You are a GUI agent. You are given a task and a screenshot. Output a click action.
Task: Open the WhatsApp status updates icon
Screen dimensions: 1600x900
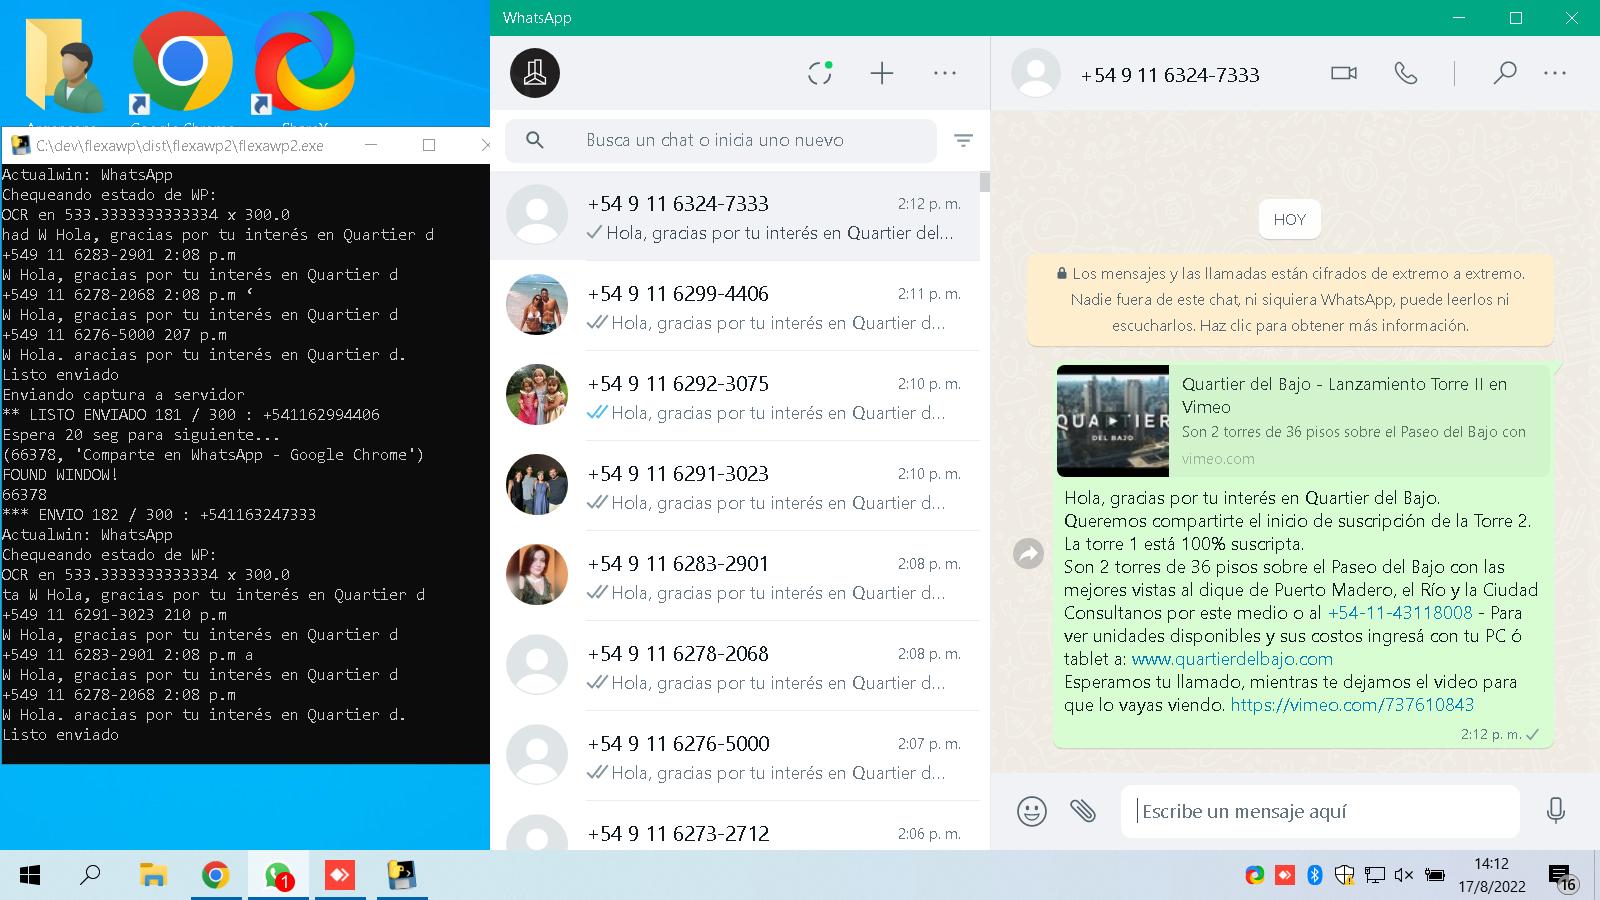tap(820, 73)
